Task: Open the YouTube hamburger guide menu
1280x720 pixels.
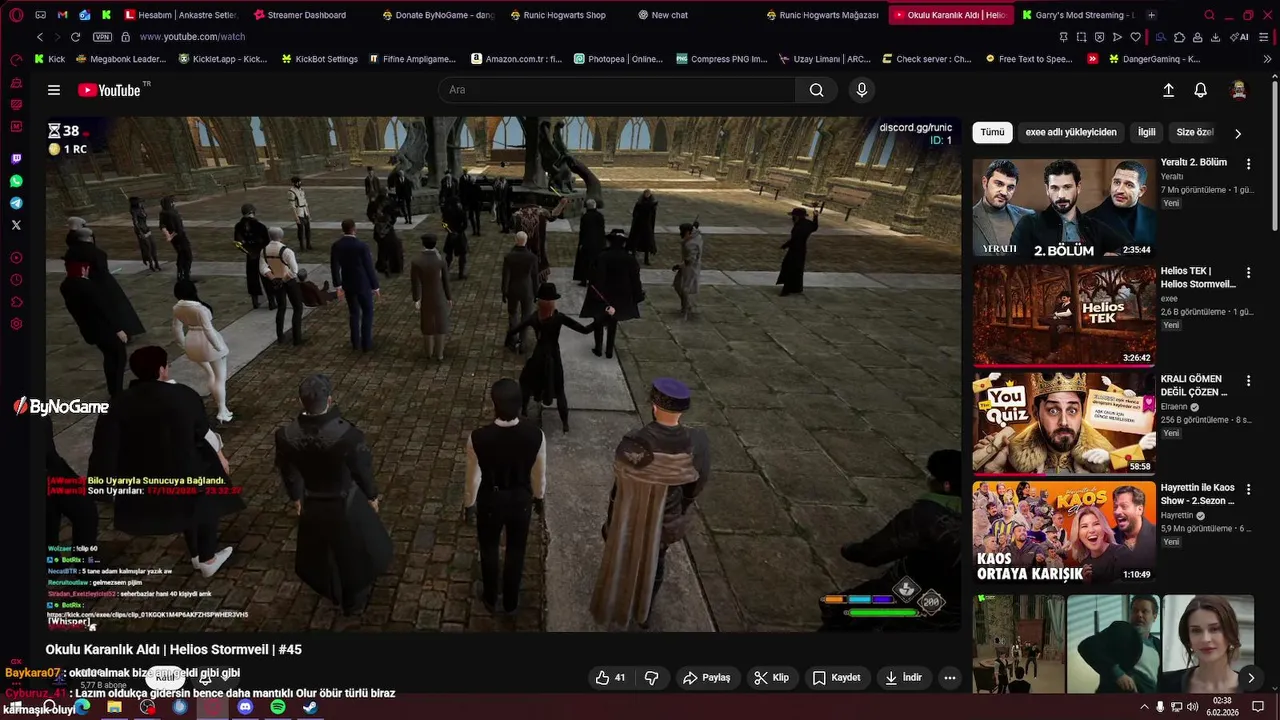Action: (x=54, y=90)
